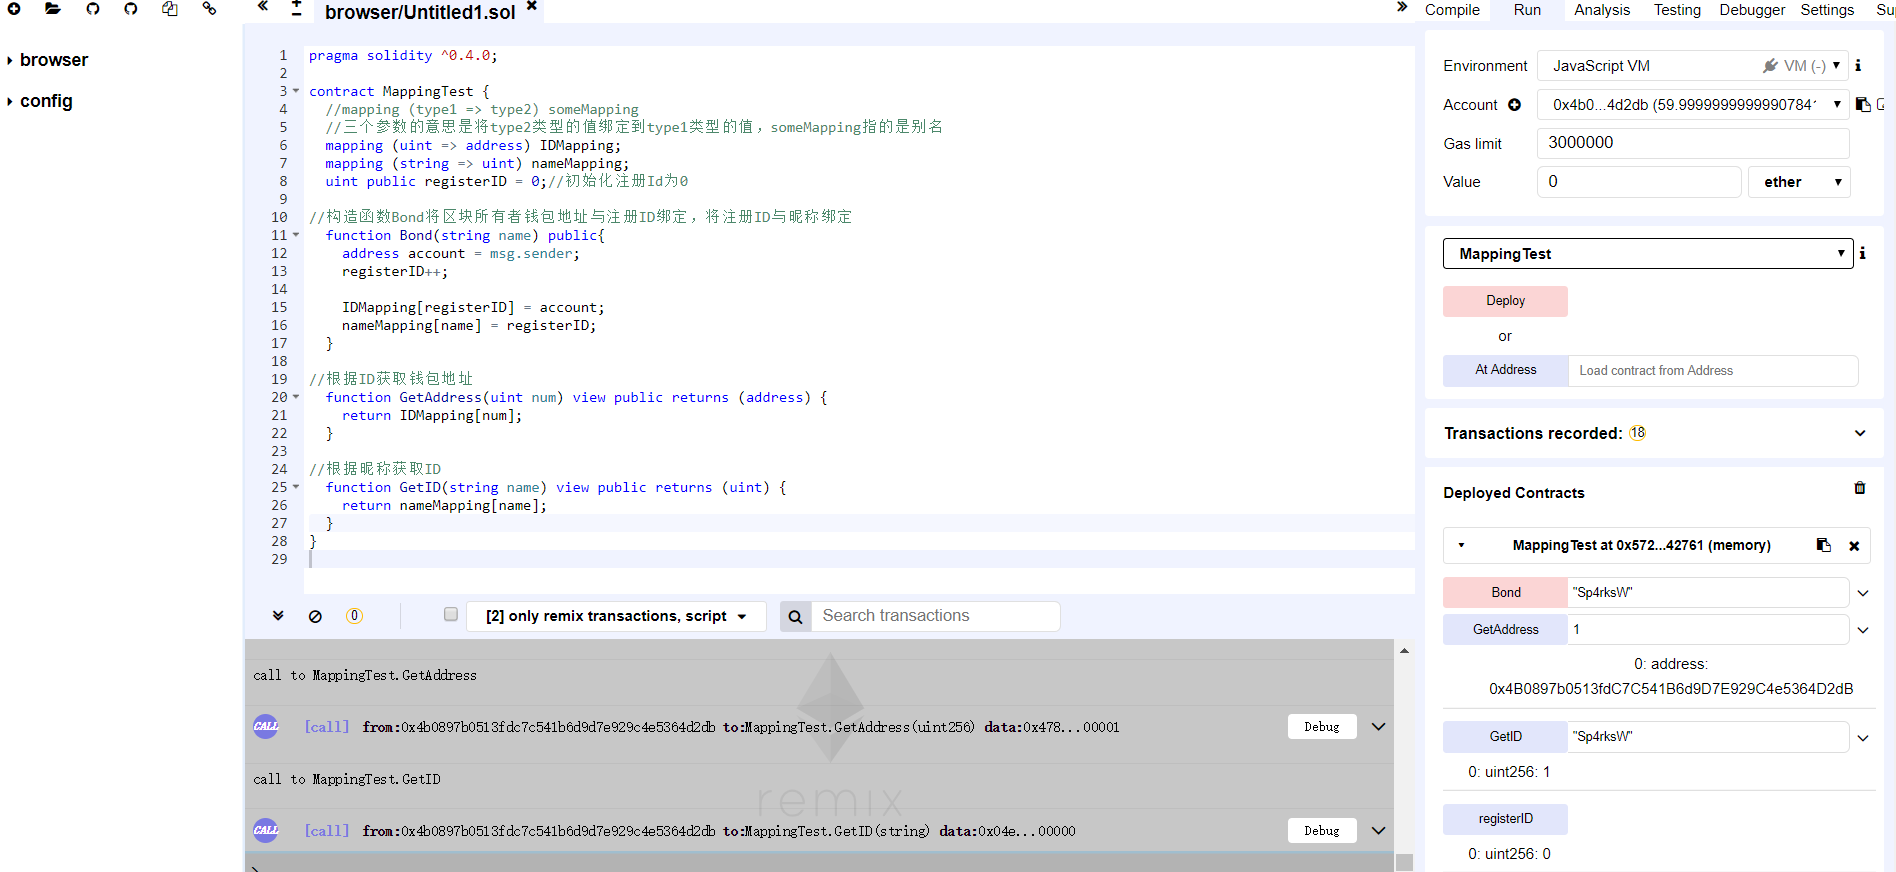Screen dimensions: 1896x872
Task: Call the Bond function button
Action: click(1505, 593)
